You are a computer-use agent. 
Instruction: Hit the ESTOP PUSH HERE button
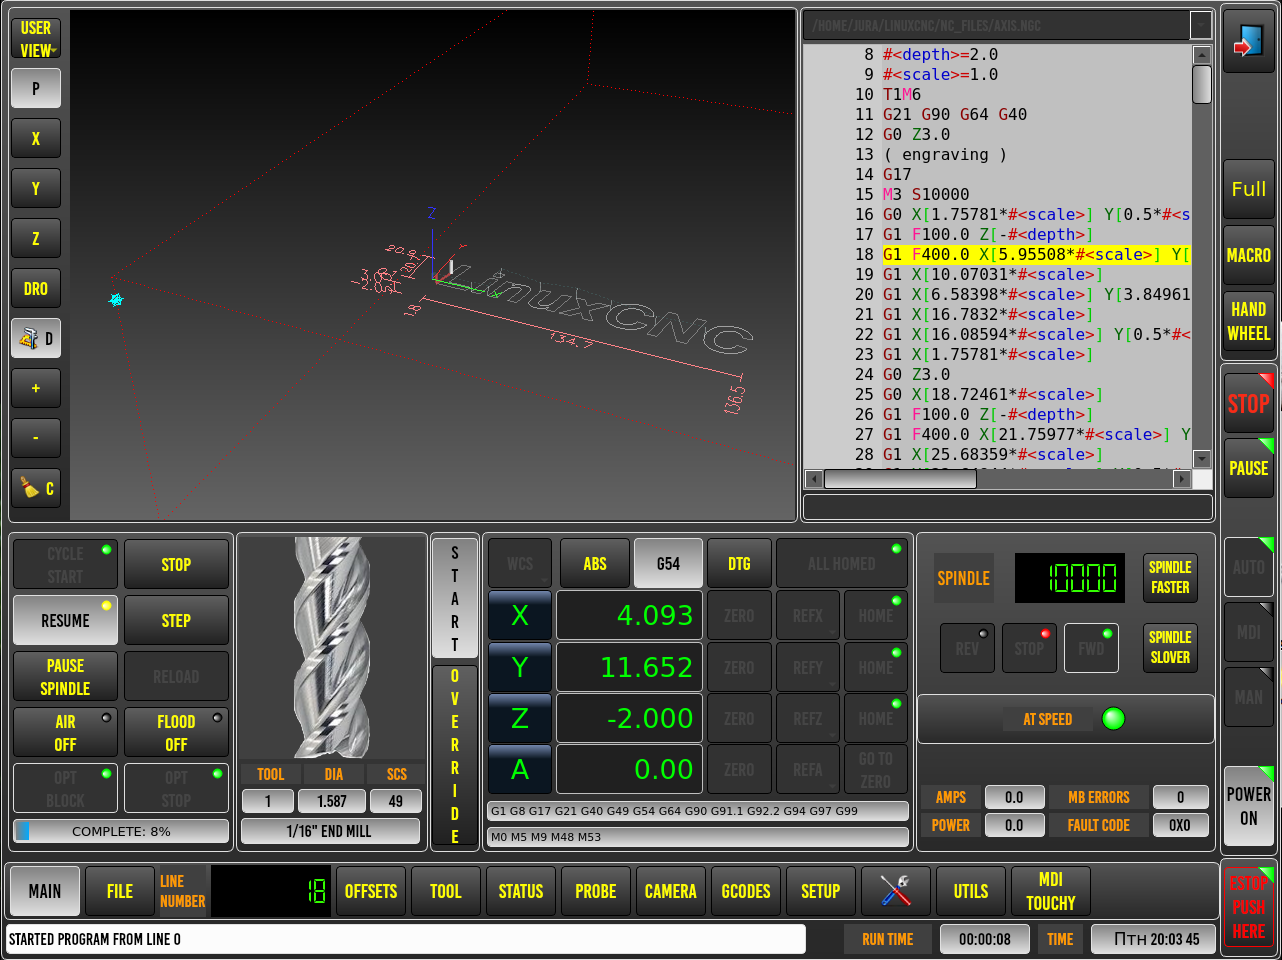click(x=1249, y=907)
